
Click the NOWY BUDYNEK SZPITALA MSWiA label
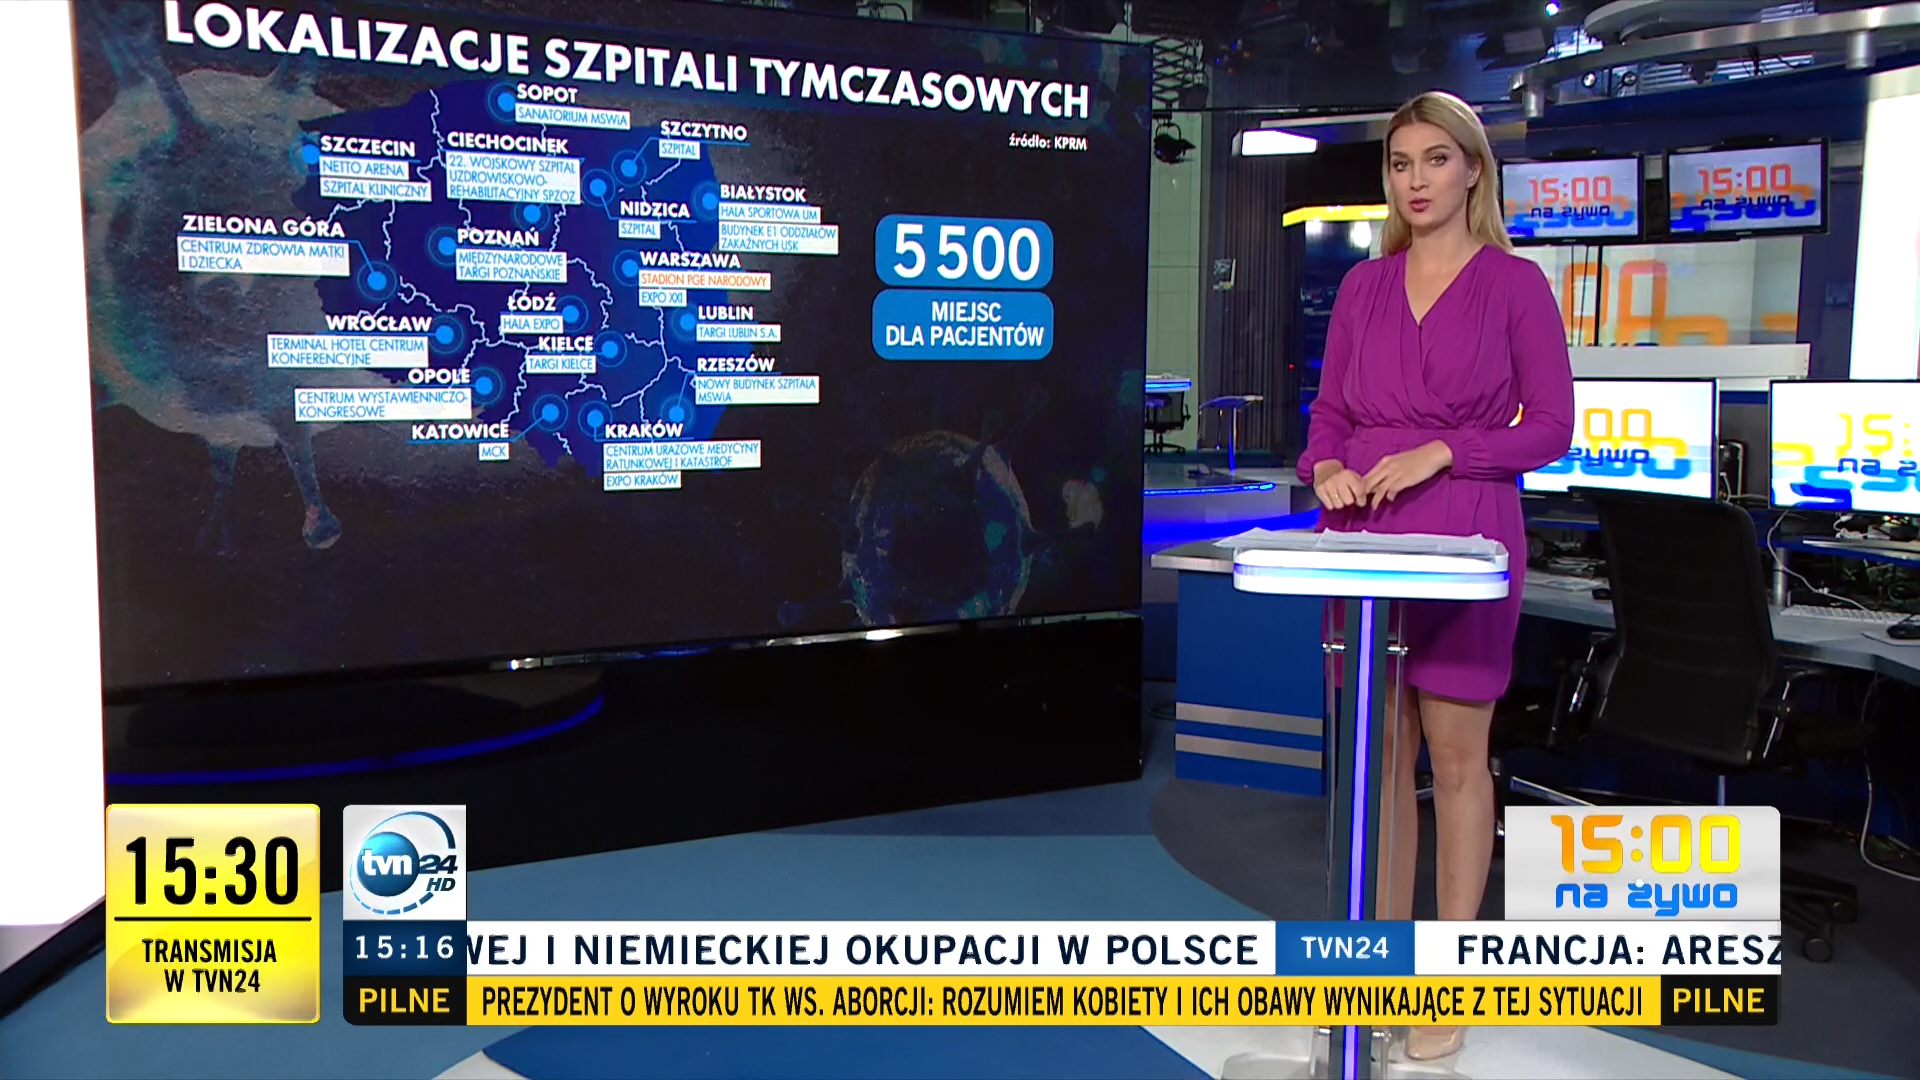point(757,390)
